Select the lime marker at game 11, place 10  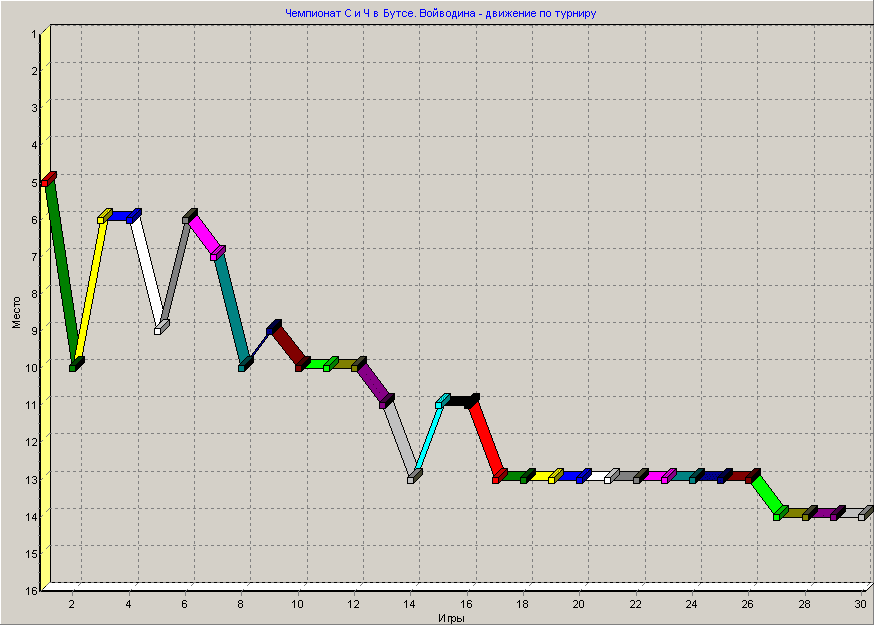331,364
